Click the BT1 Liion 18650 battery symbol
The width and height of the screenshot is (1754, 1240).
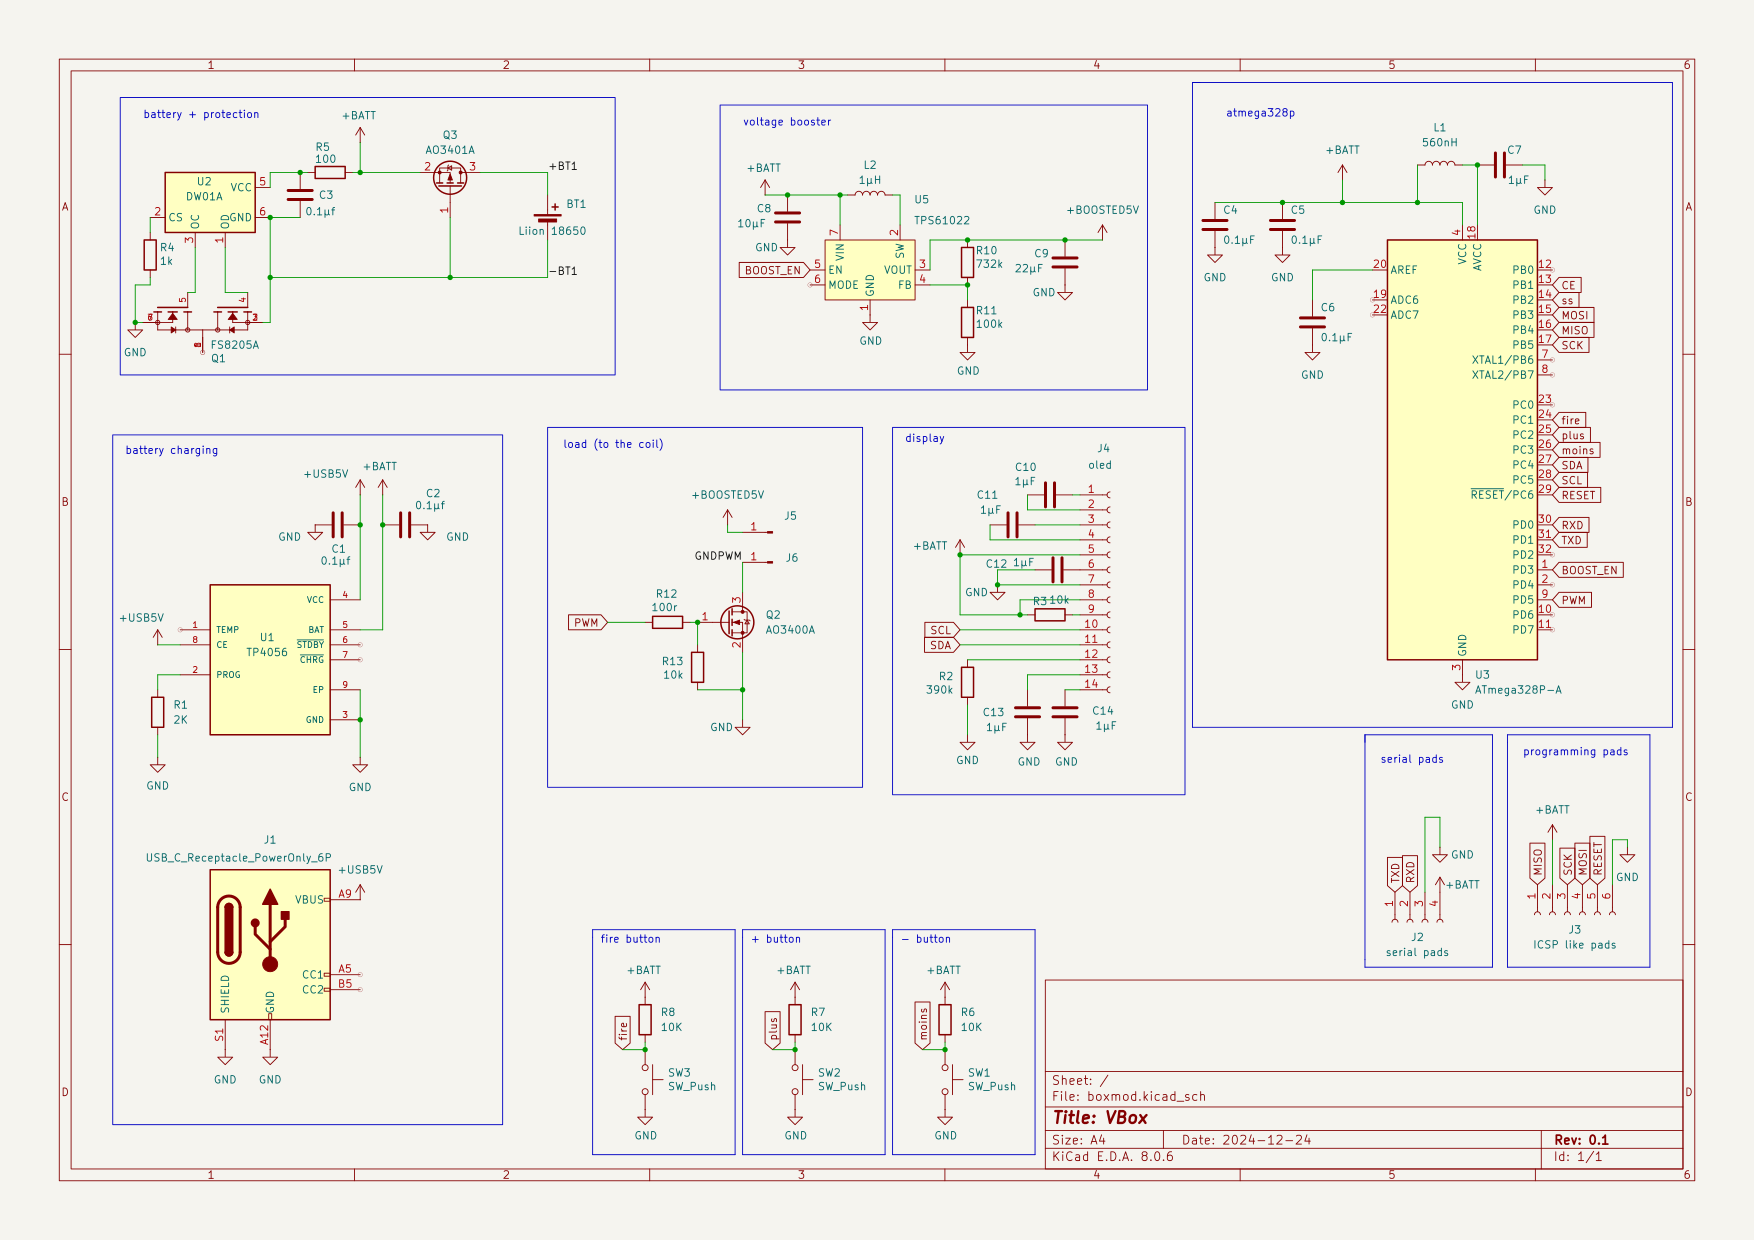[x=547, y=217]
